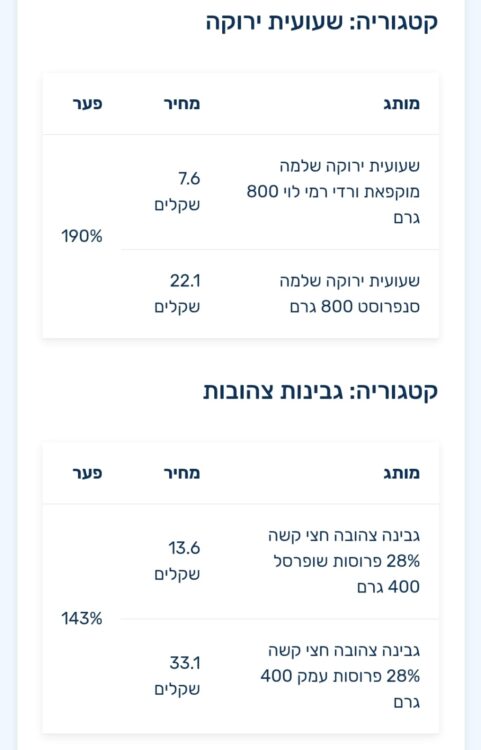Select the מחיר column header in first table
The width and height of the screenshot is (481, 750).
(182, 104)
